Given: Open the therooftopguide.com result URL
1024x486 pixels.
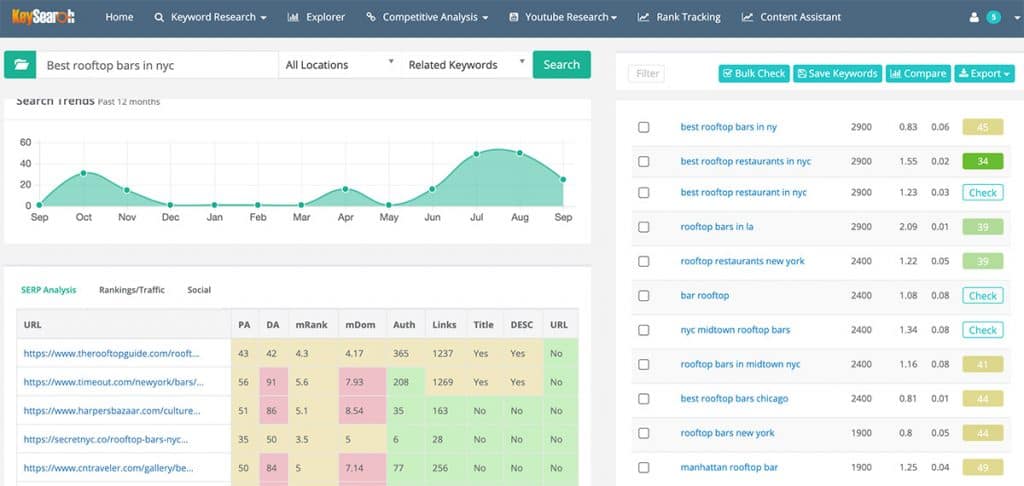Looking at the screenshot, I should click(111, 353).
